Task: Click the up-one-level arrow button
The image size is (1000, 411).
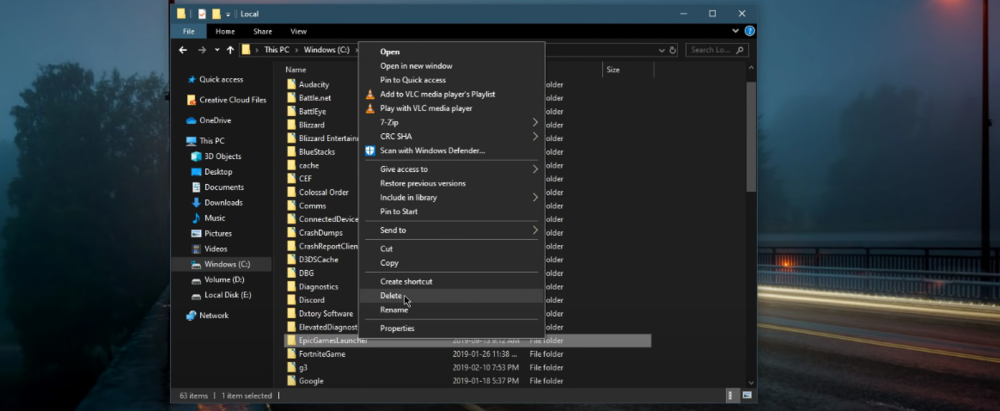Action: [x=230, y=49]
